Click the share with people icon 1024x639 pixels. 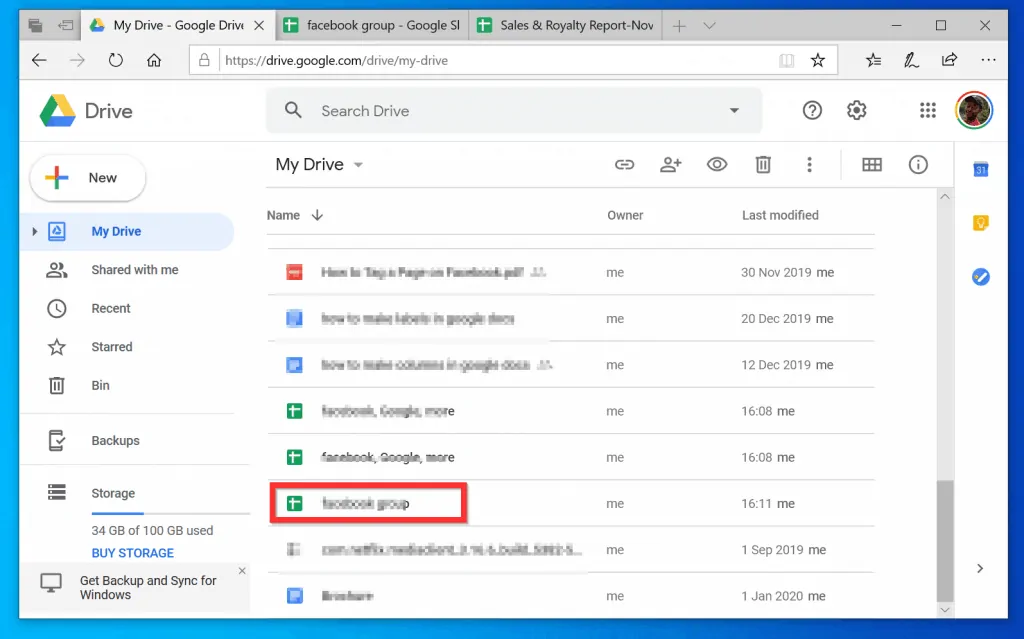pos(671,165)
